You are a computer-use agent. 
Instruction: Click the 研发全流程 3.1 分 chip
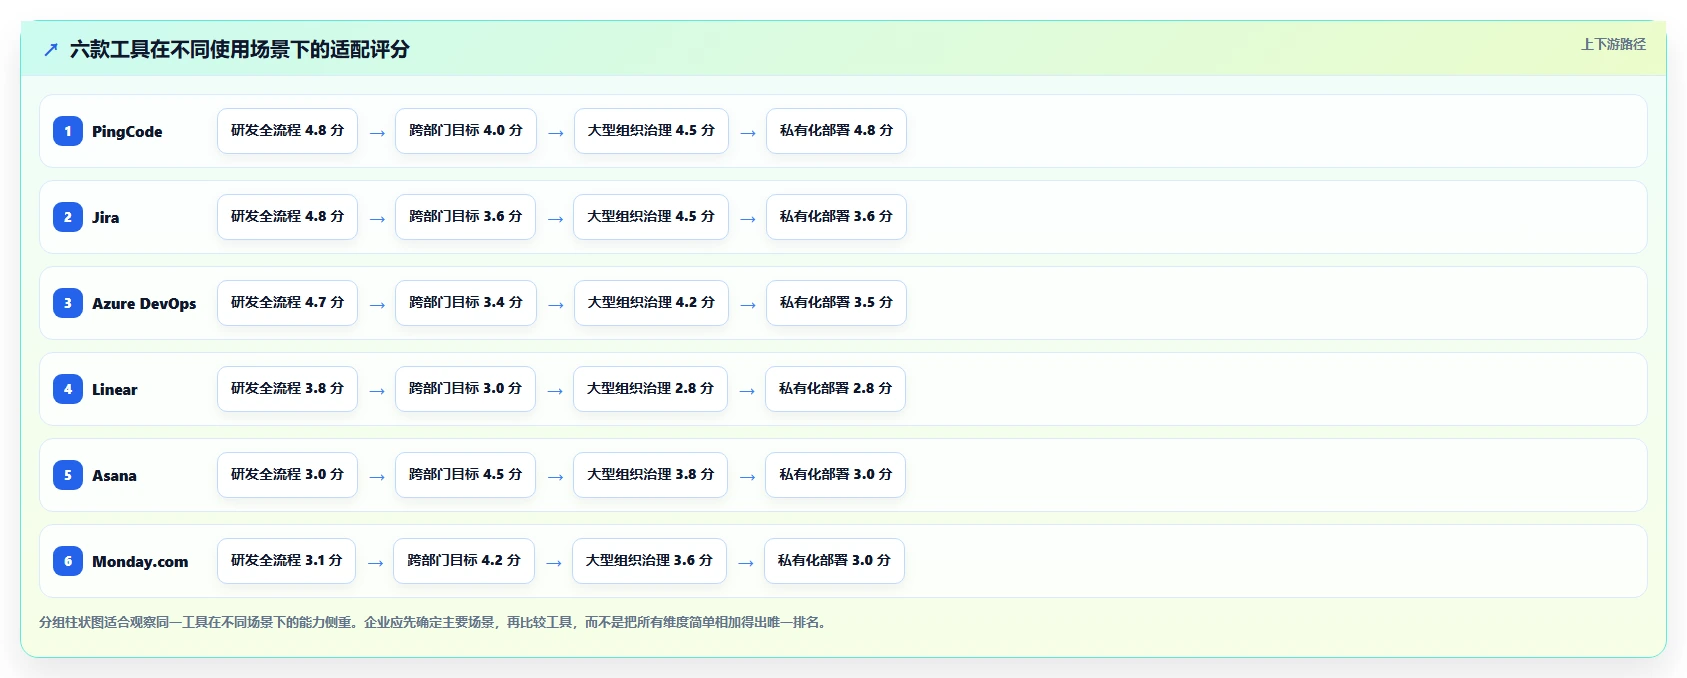click(x=286, y=561)
